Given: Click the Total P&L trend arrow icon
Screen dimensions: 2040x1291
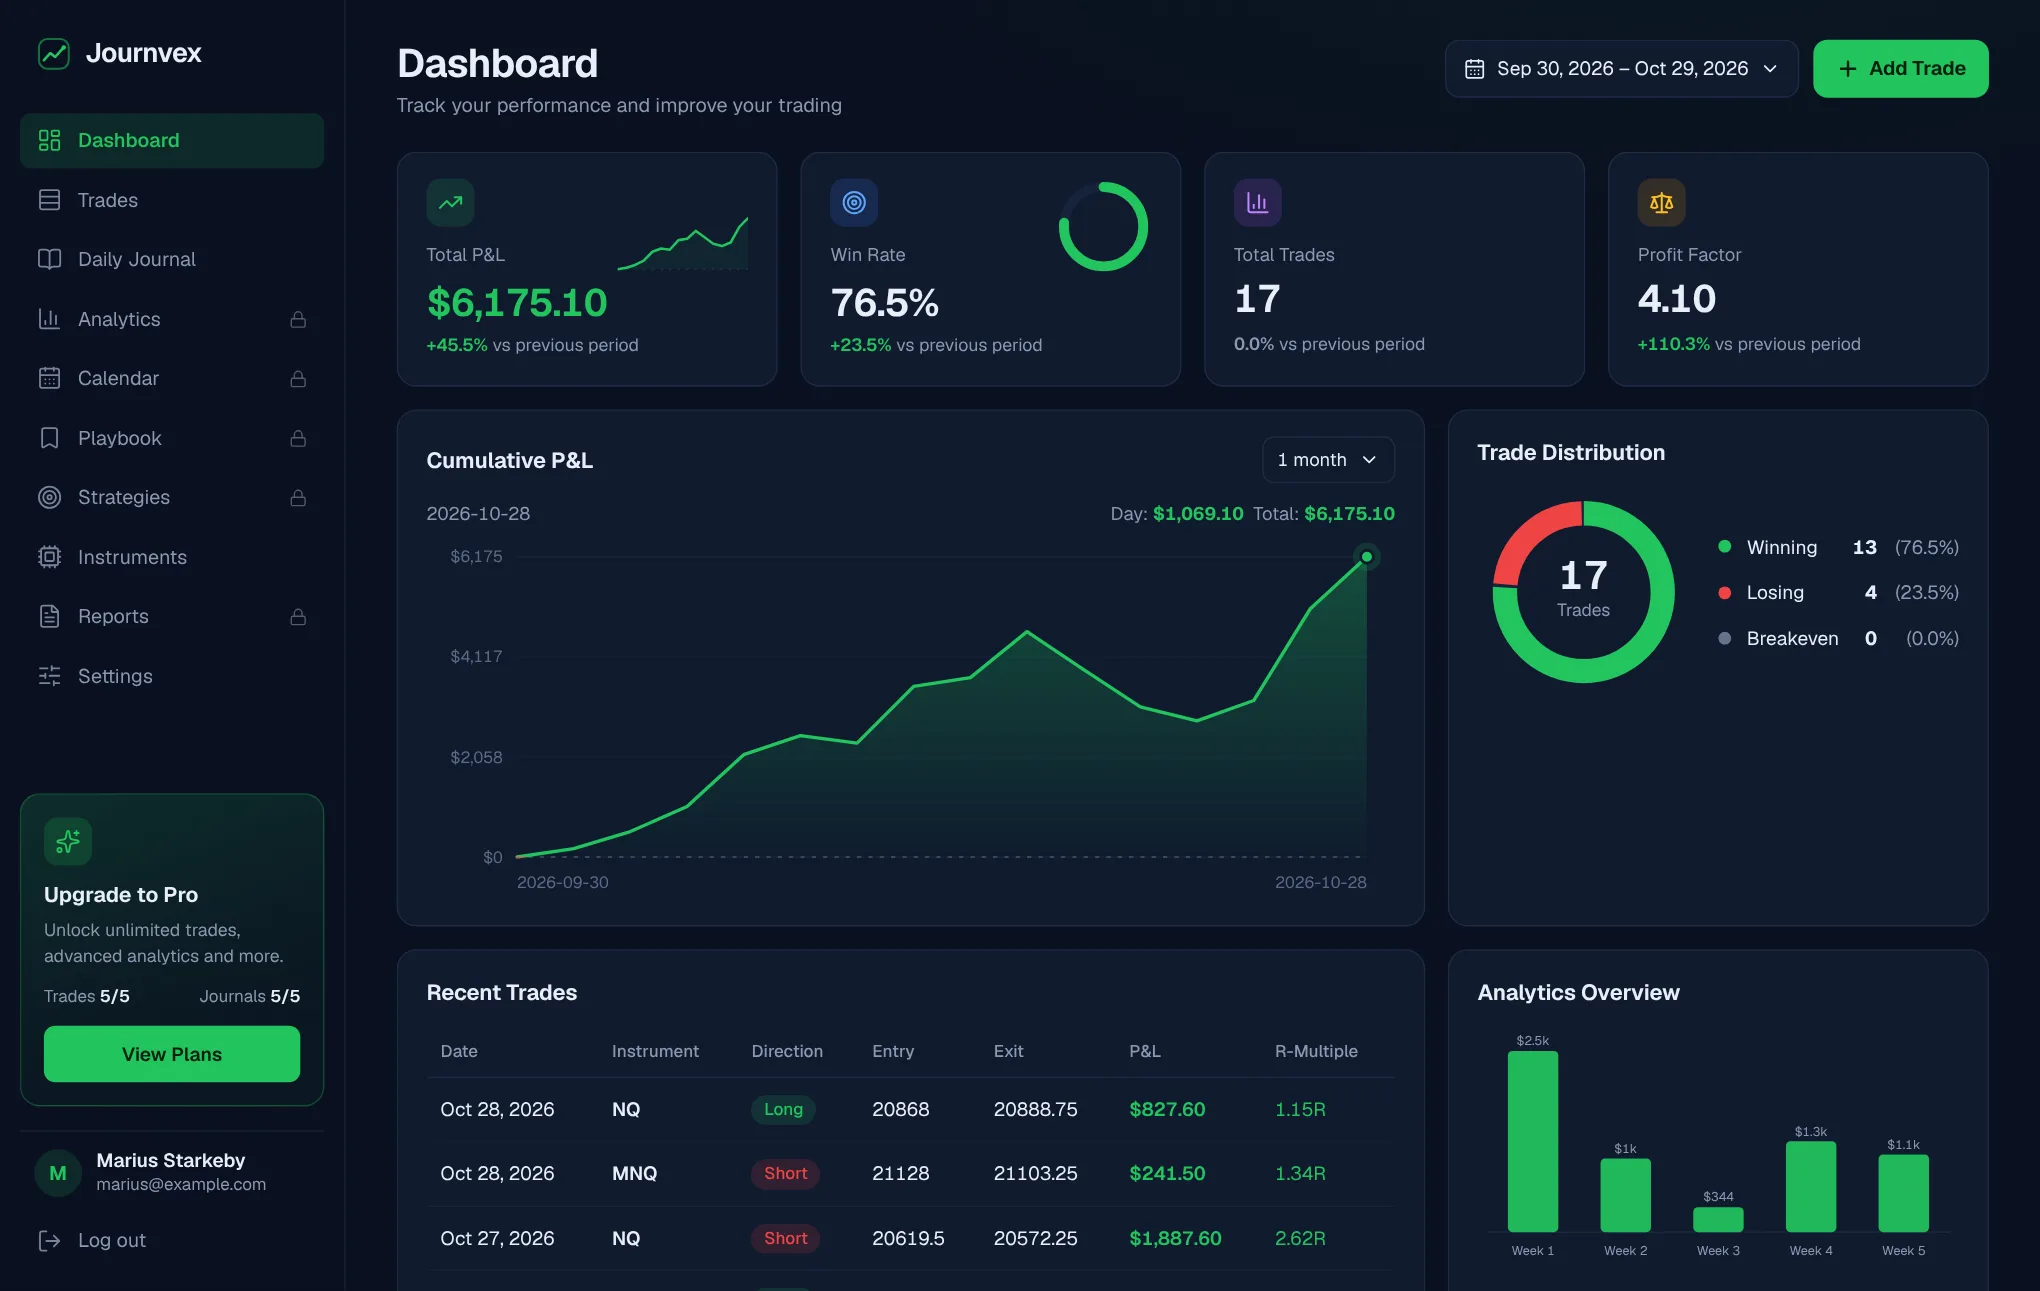Looking at the screenshot, I should coord(451,203).
